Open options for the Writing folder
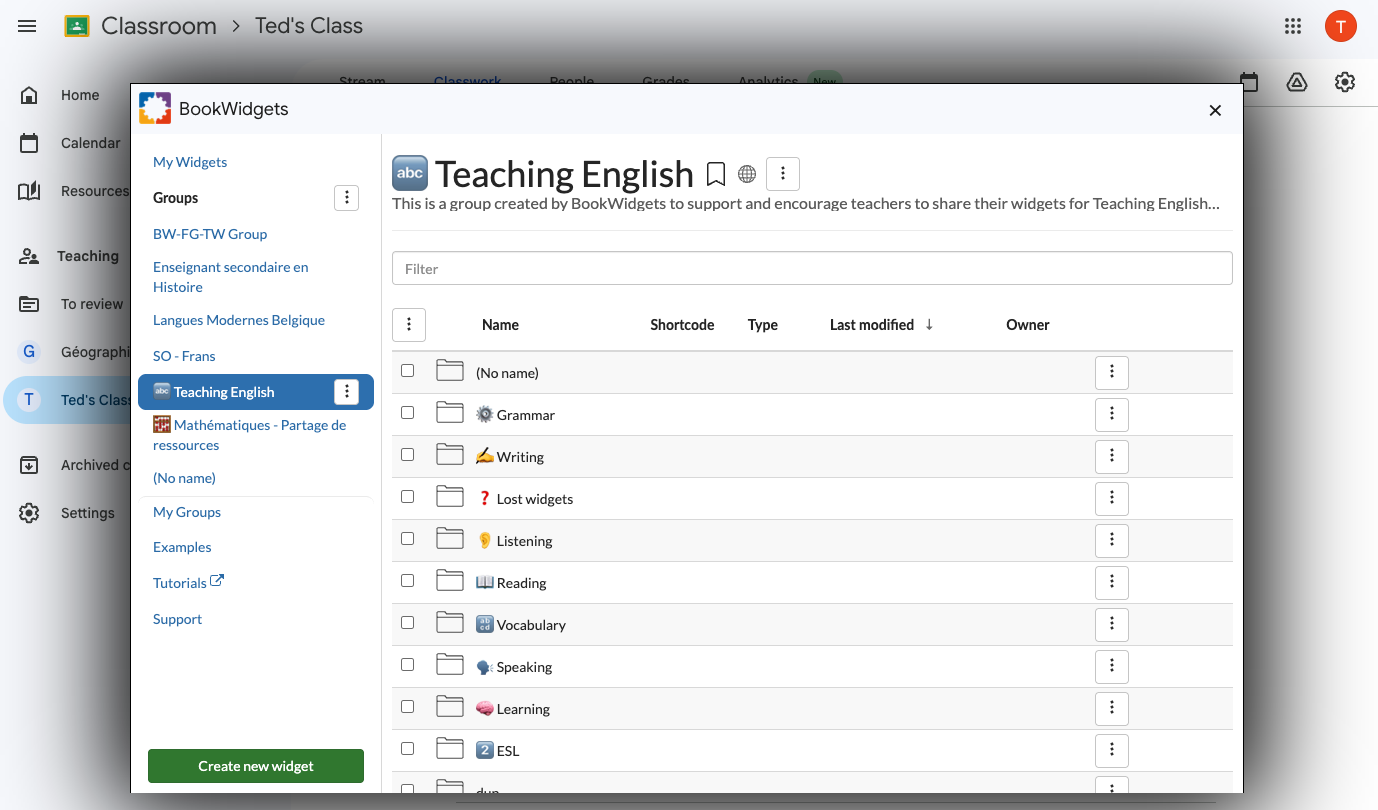 point(1112,456)
